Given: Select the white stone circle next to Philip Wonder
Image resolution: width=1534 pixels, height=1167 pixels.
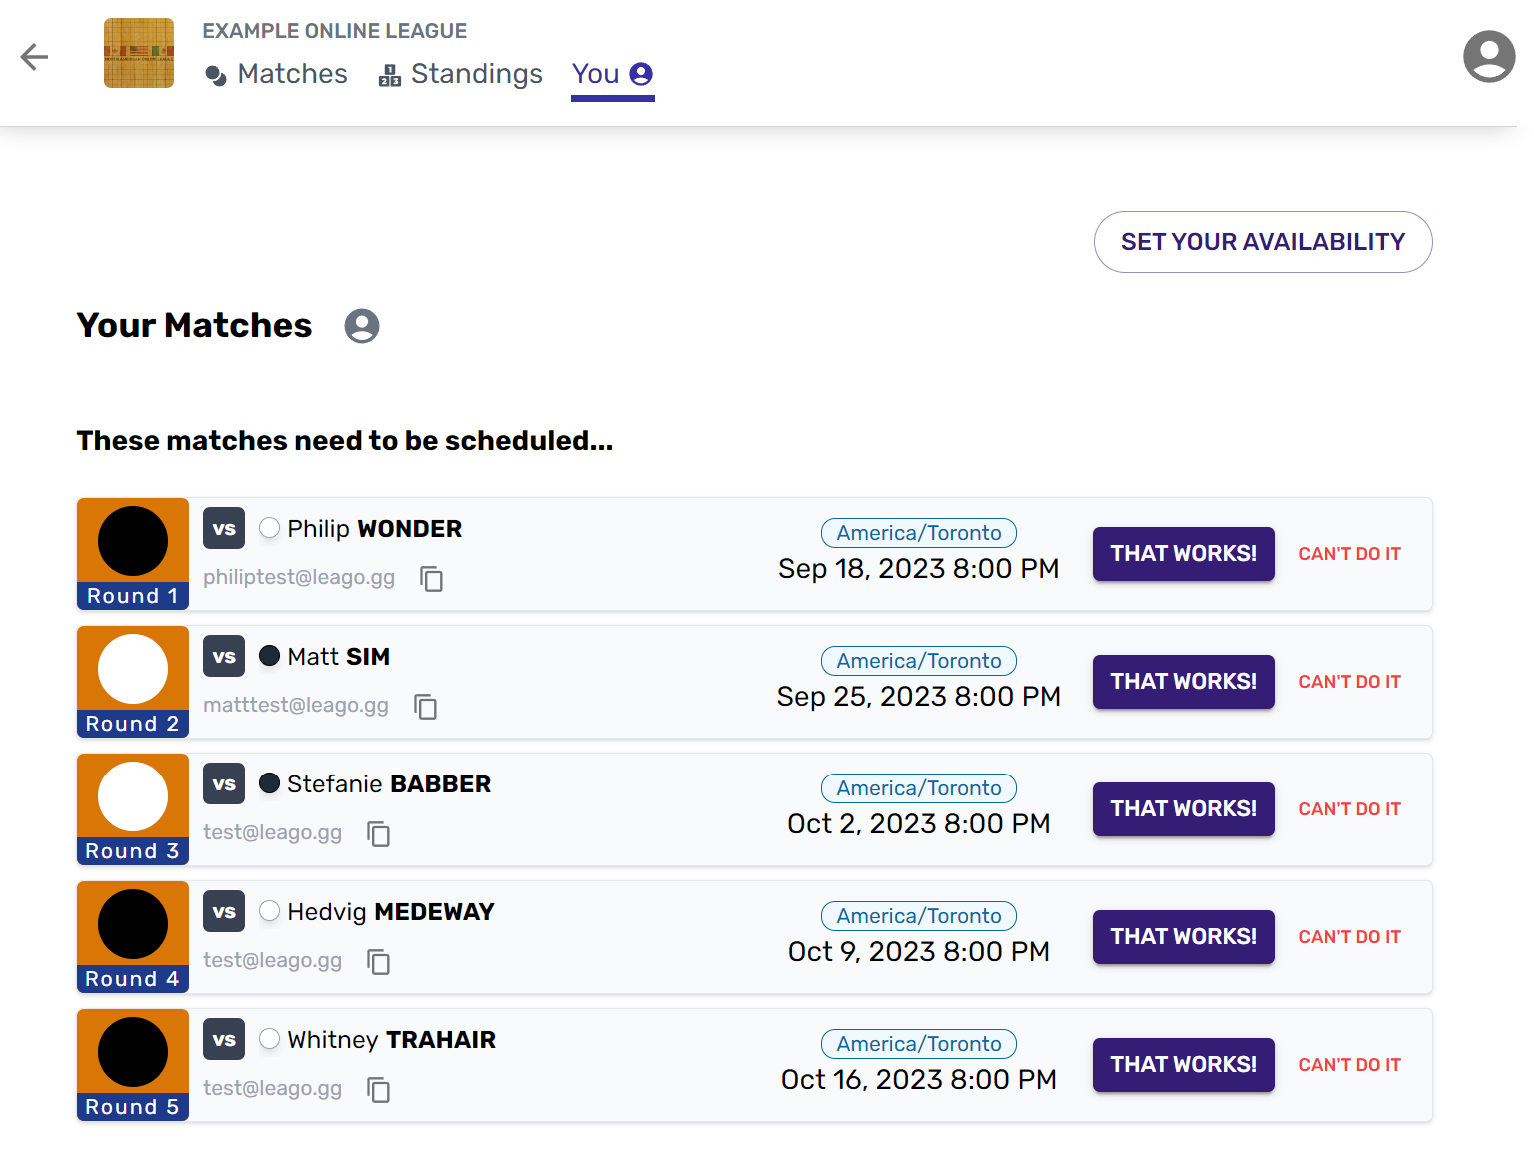Looking at the screenshot, I should (x=268, y=528).
